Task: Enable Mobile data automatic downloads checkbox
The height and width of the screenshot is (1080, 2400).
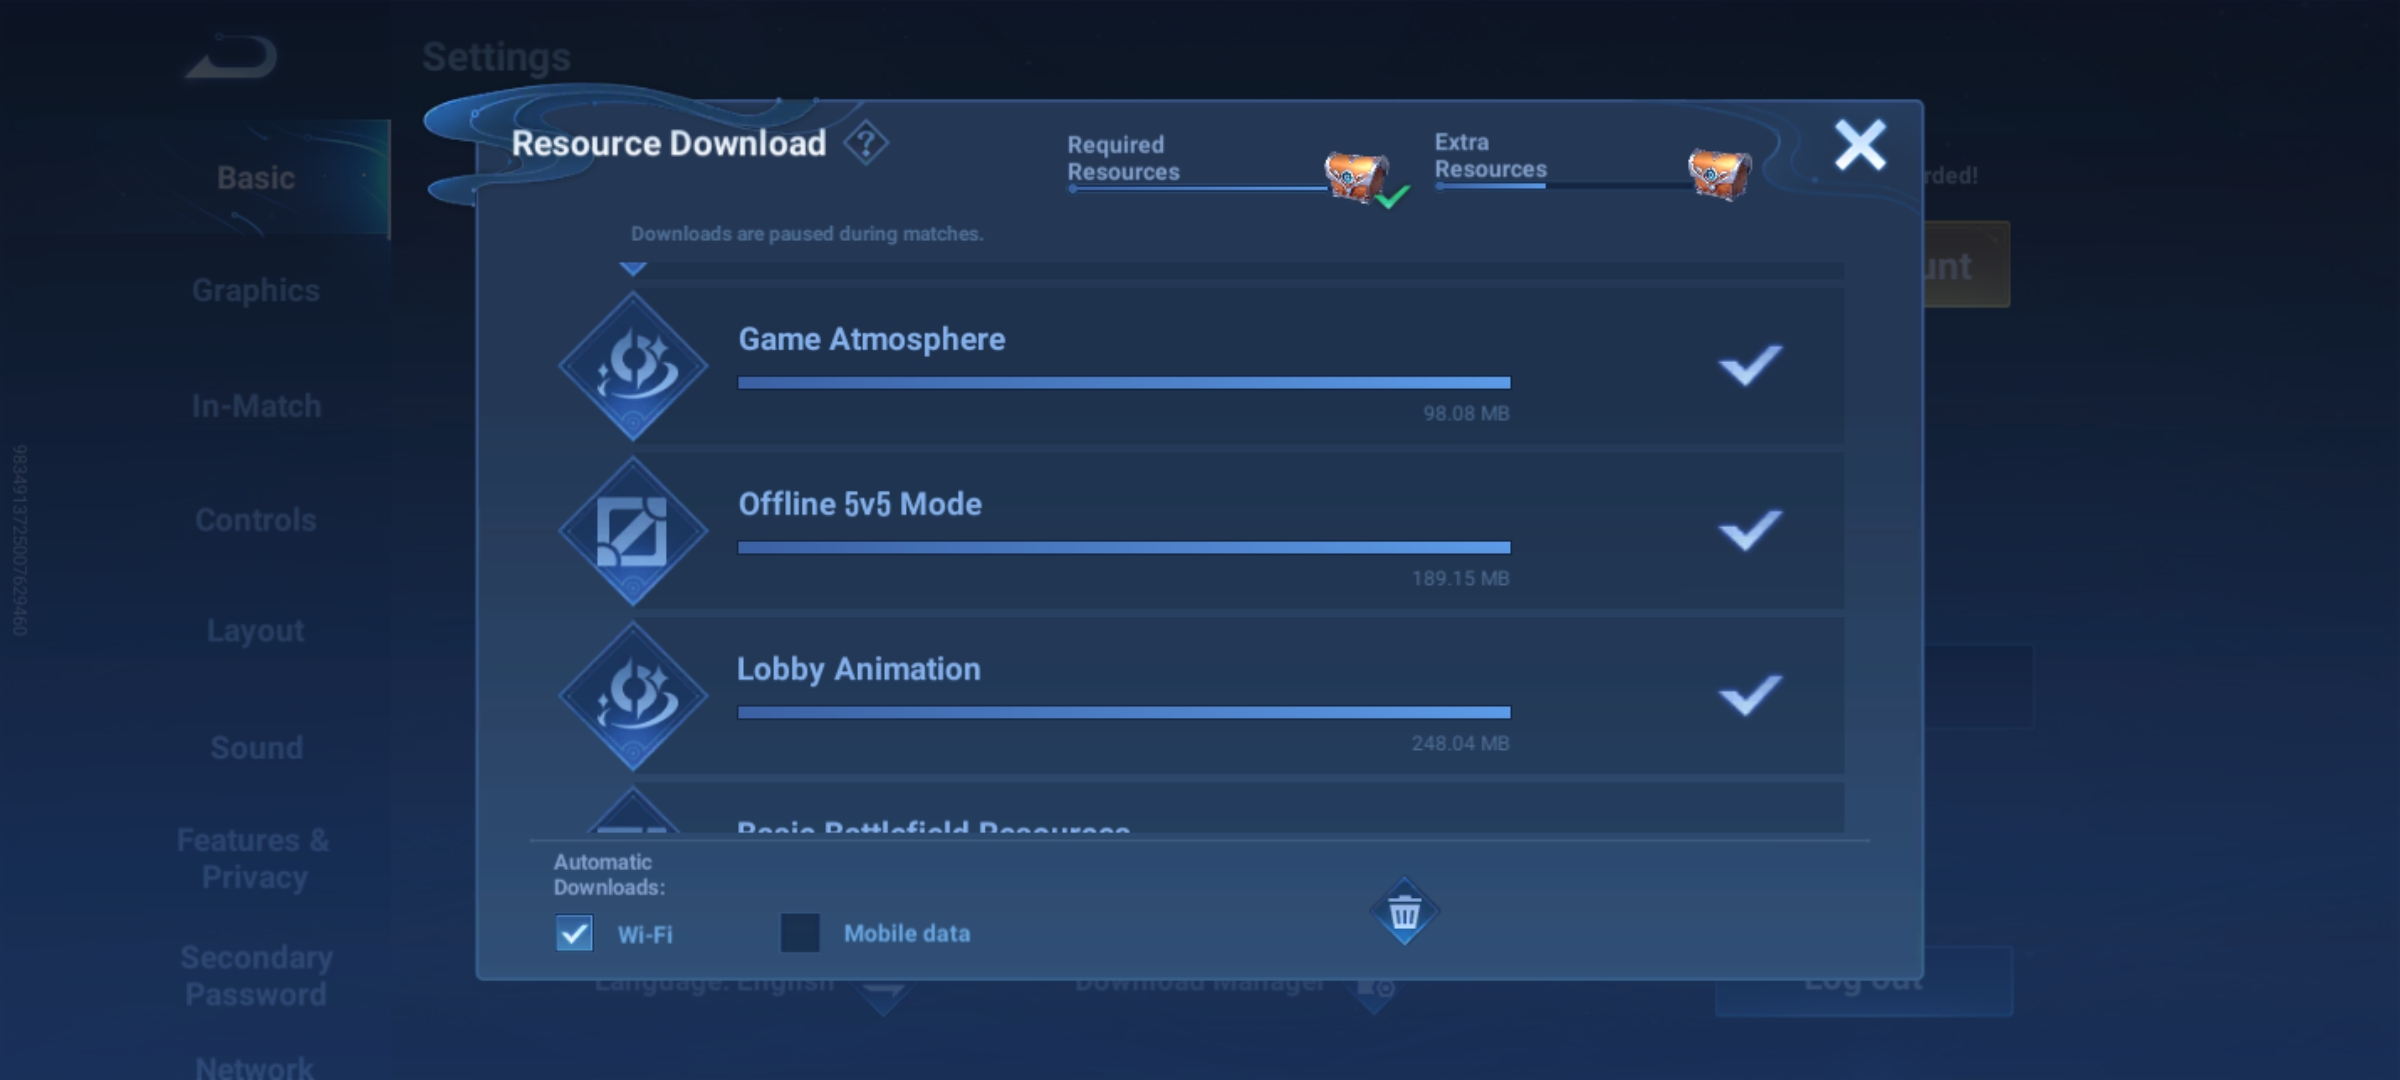Action: click(x=799, y=933)
